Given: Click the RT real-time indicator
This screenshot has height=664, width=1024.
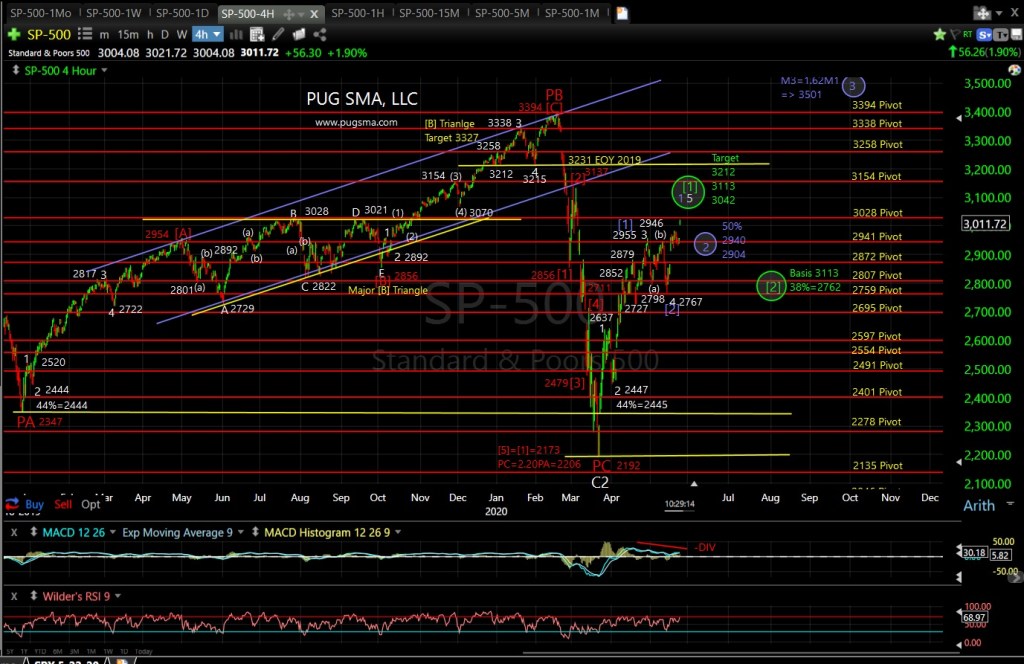Looking at the screenshot, I should tap(967, 34).
